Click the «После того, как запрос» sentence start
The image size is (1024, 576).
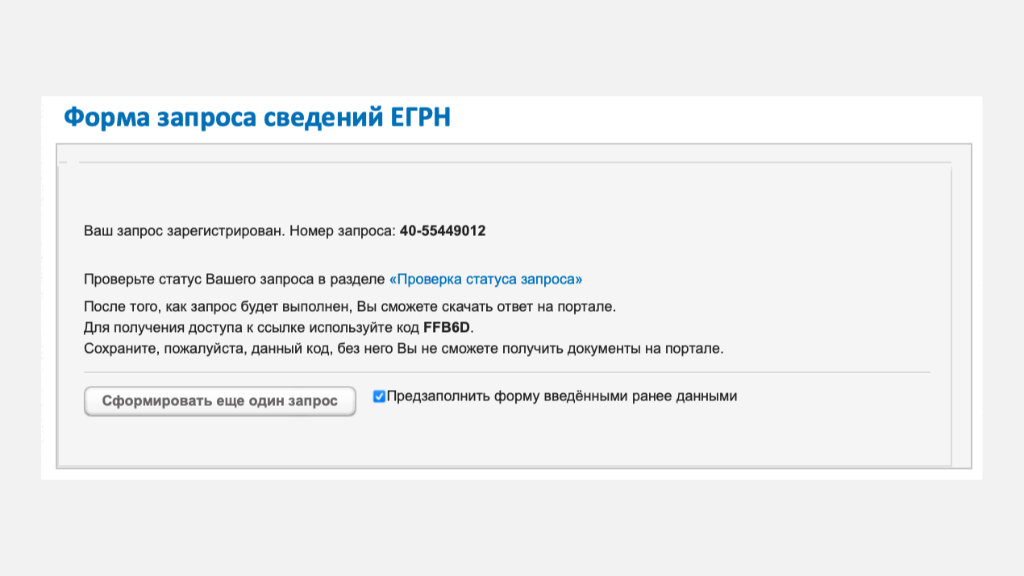click(x=150, y=306)
